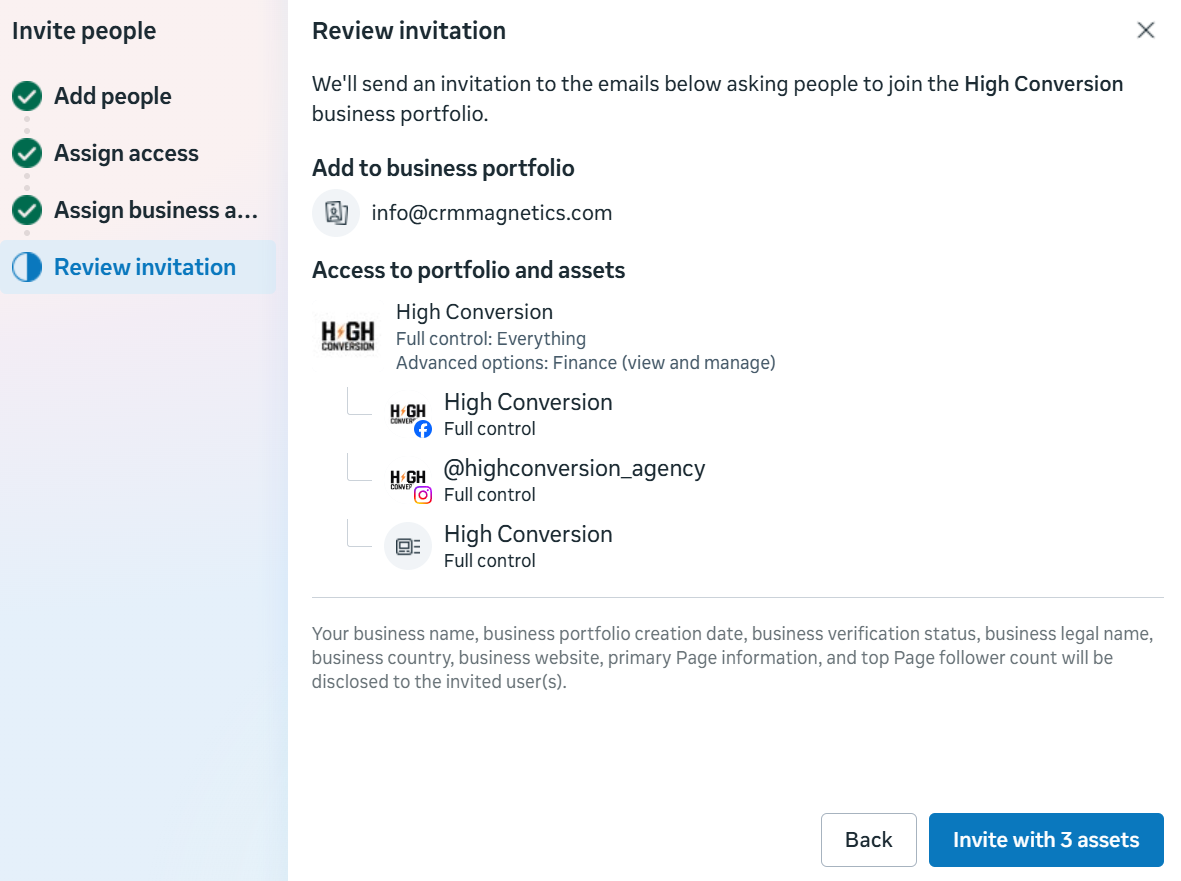Viewport: 1181px width, 881px height.
Task: Click the ad account icon for High Conversion
Action: (408, 547)
